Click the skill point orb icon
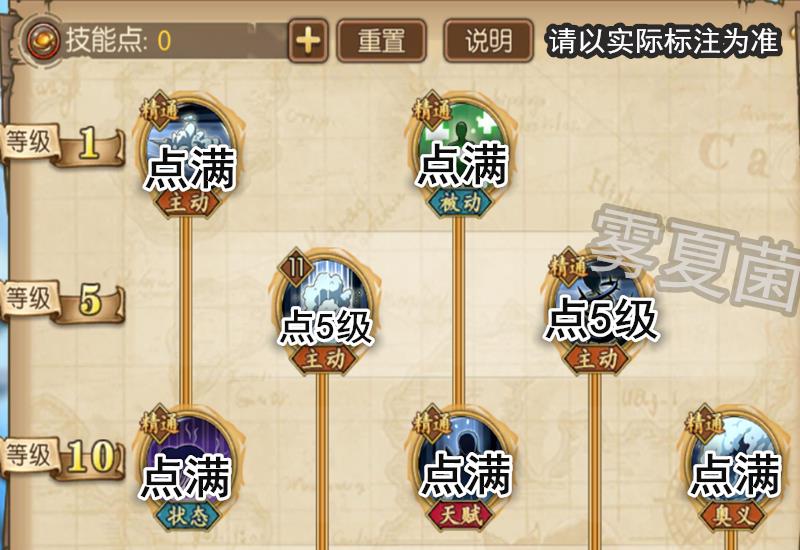The width and height of the screenshot is (800, 550). click(x=43, y=41)
